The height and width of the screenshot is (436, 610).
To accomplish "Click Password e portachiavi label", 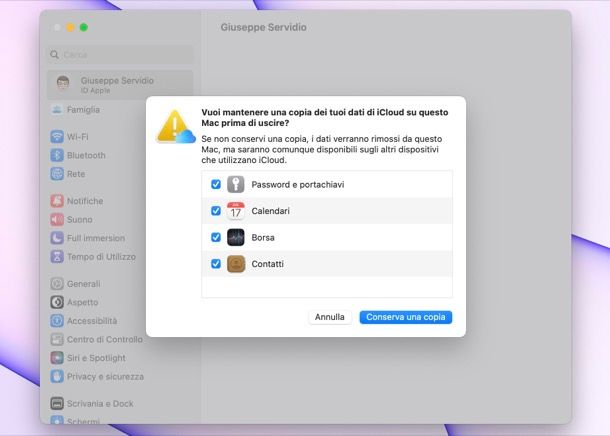I will click(298, 184).
